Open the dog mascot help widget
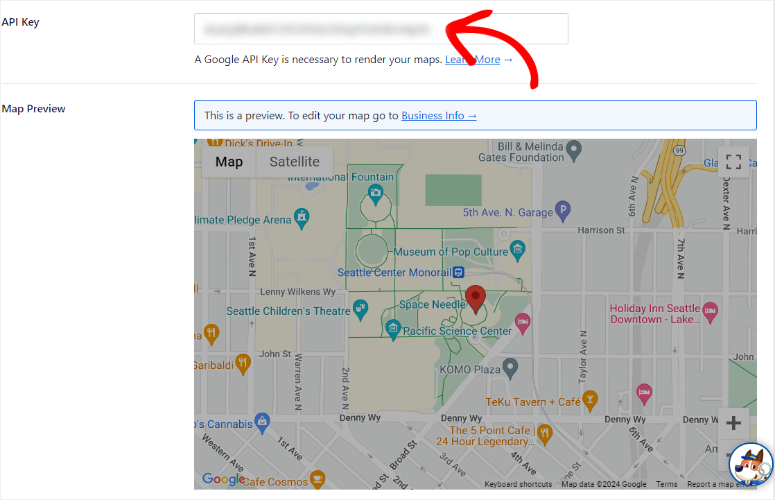The image size is (775, 500). point(750,464)
